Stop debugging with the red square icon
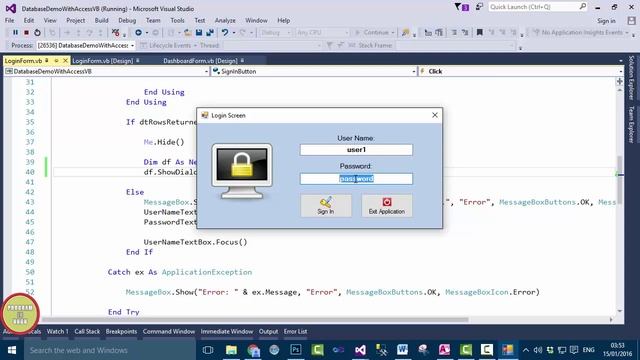640x360 pixels. click(x=26, y=33)
